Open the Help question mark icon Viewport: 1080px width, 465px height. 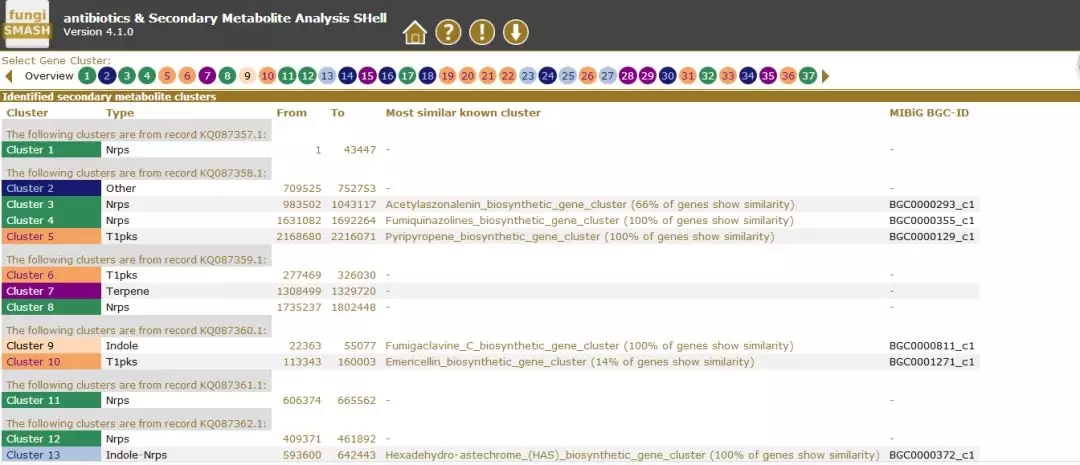[448, 33]
